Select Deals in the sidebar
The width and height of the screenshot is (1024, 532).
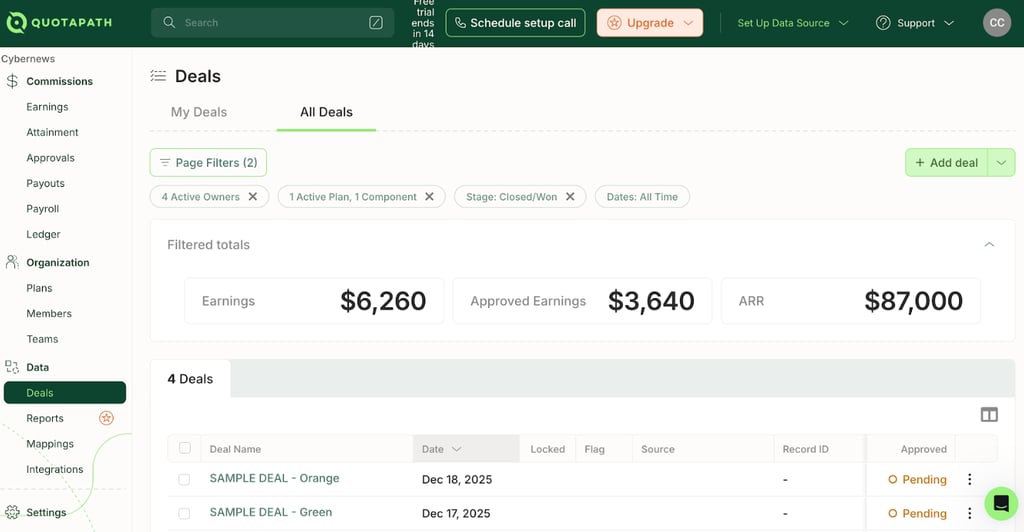(65, 392)
